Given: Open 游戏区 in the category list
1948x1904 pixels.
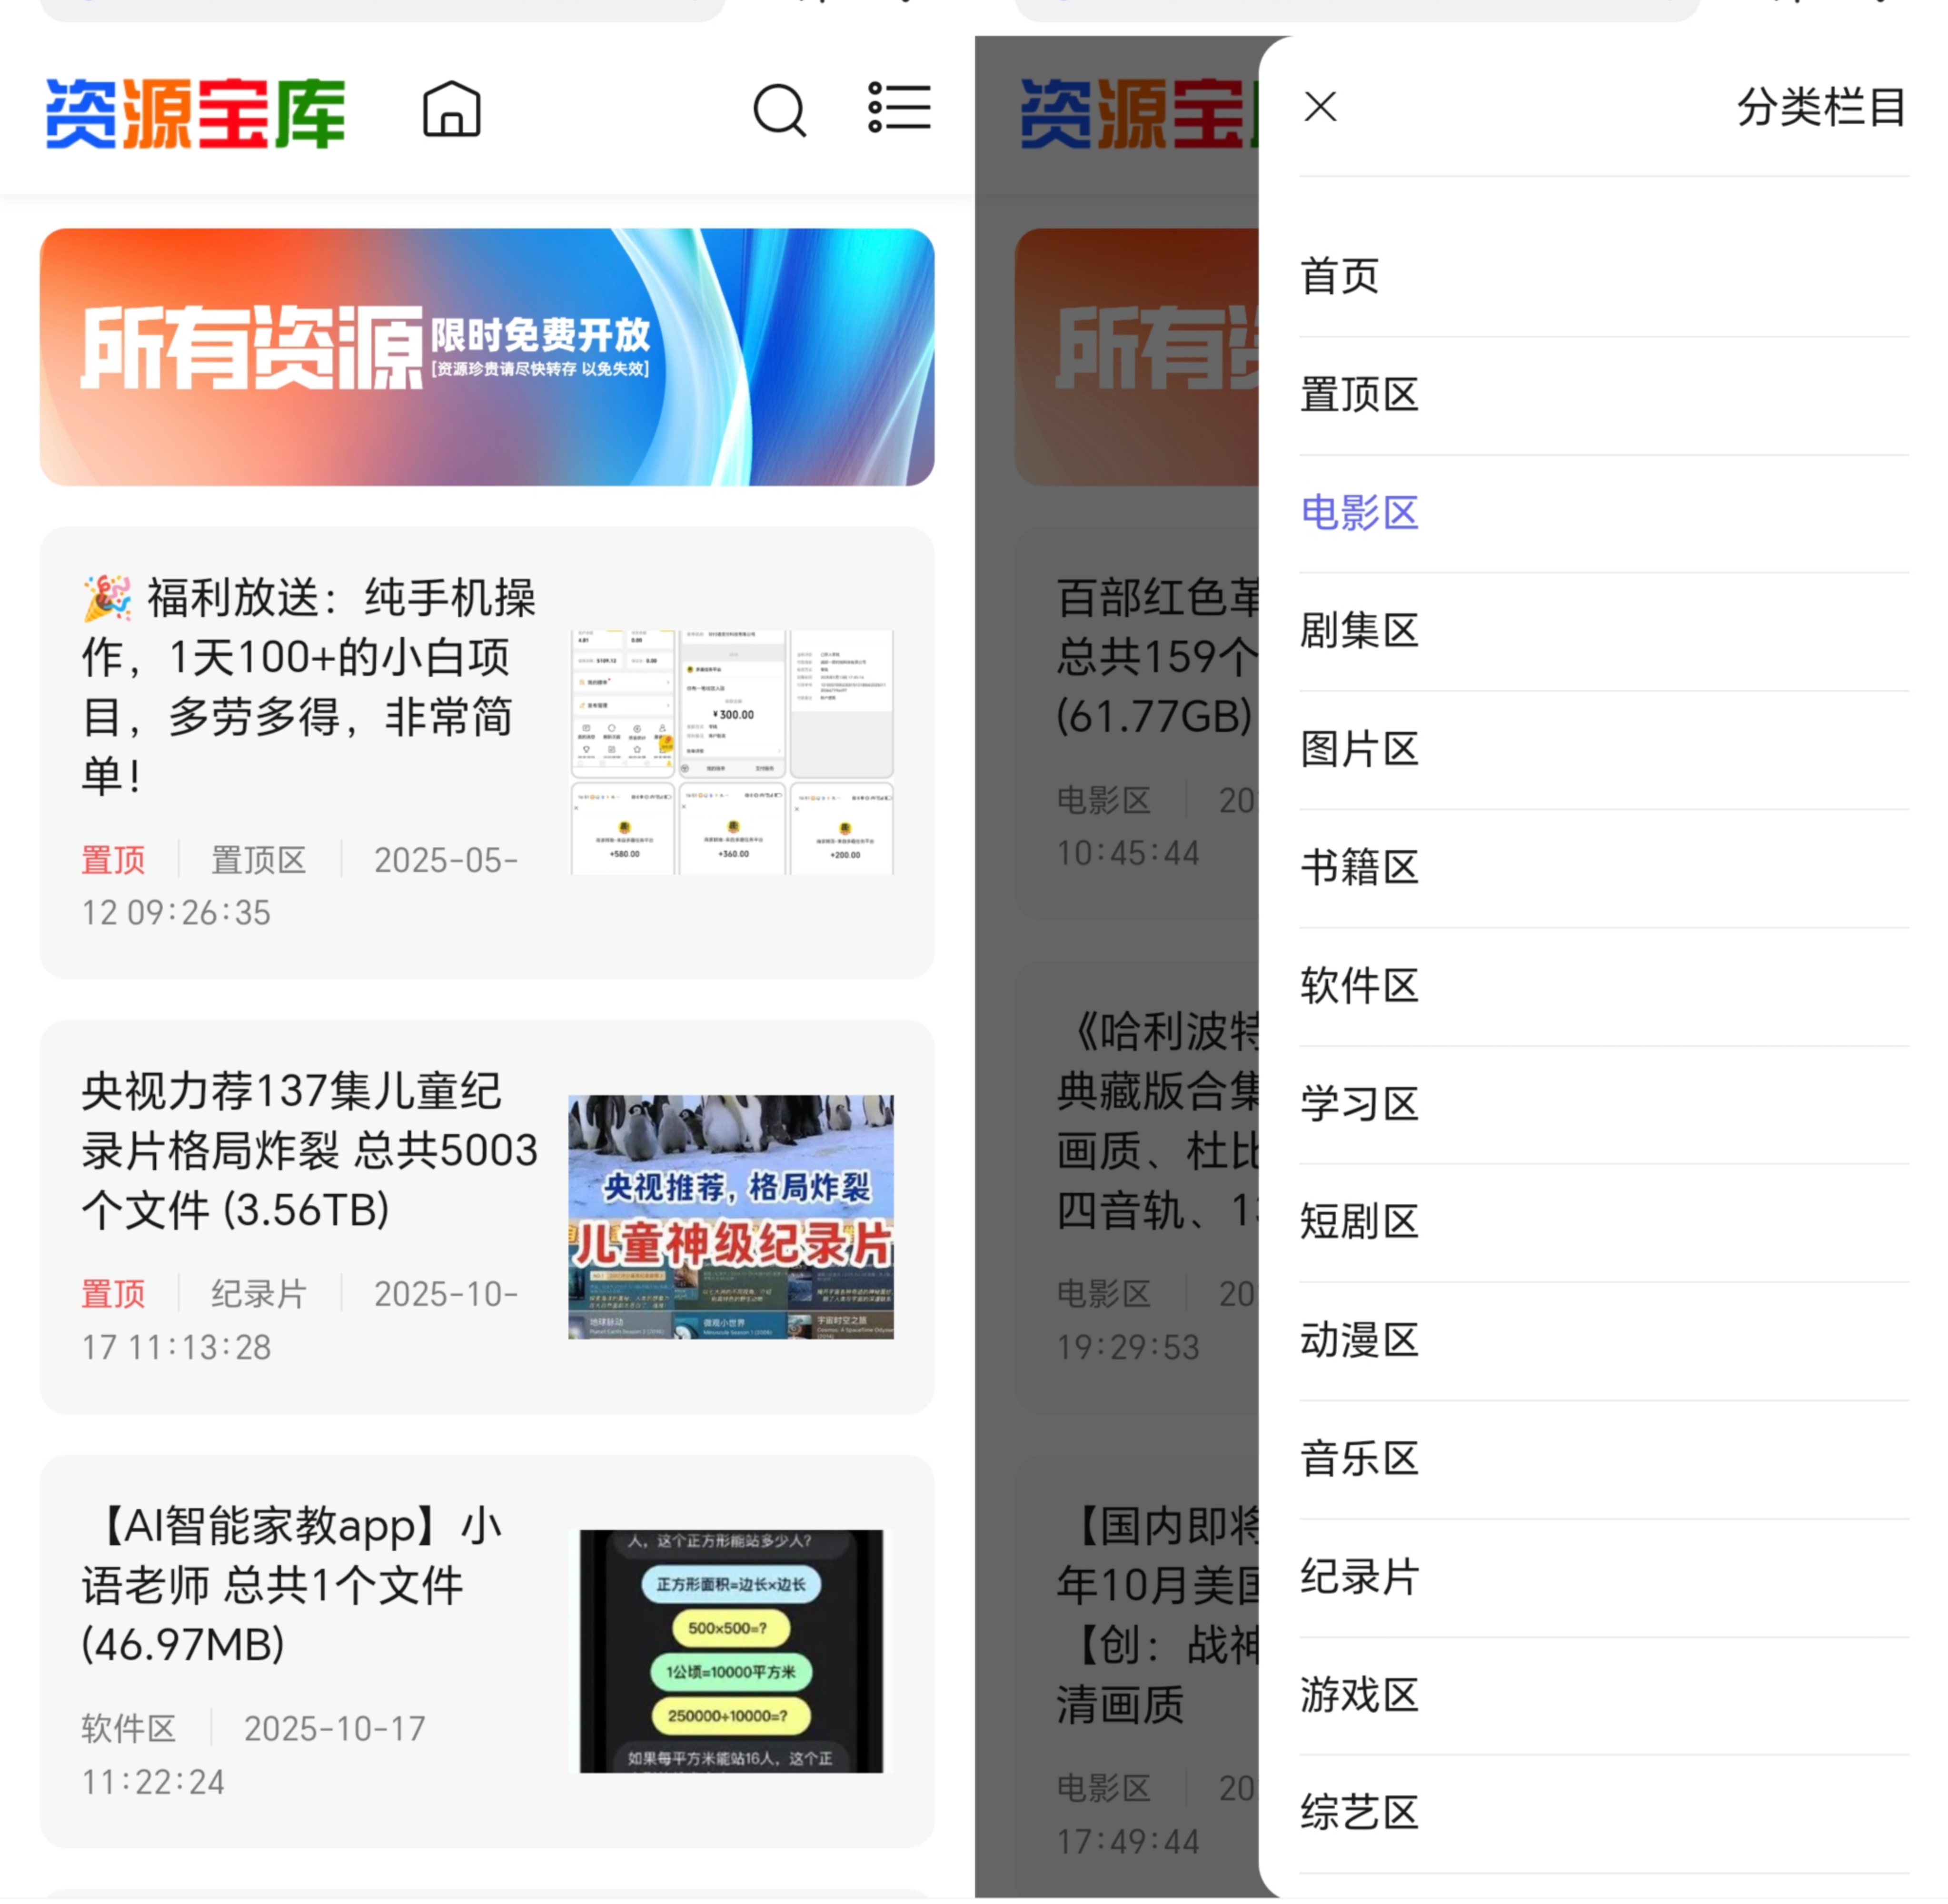Looking at the screenshot, I should [x=1358, y=1695].
